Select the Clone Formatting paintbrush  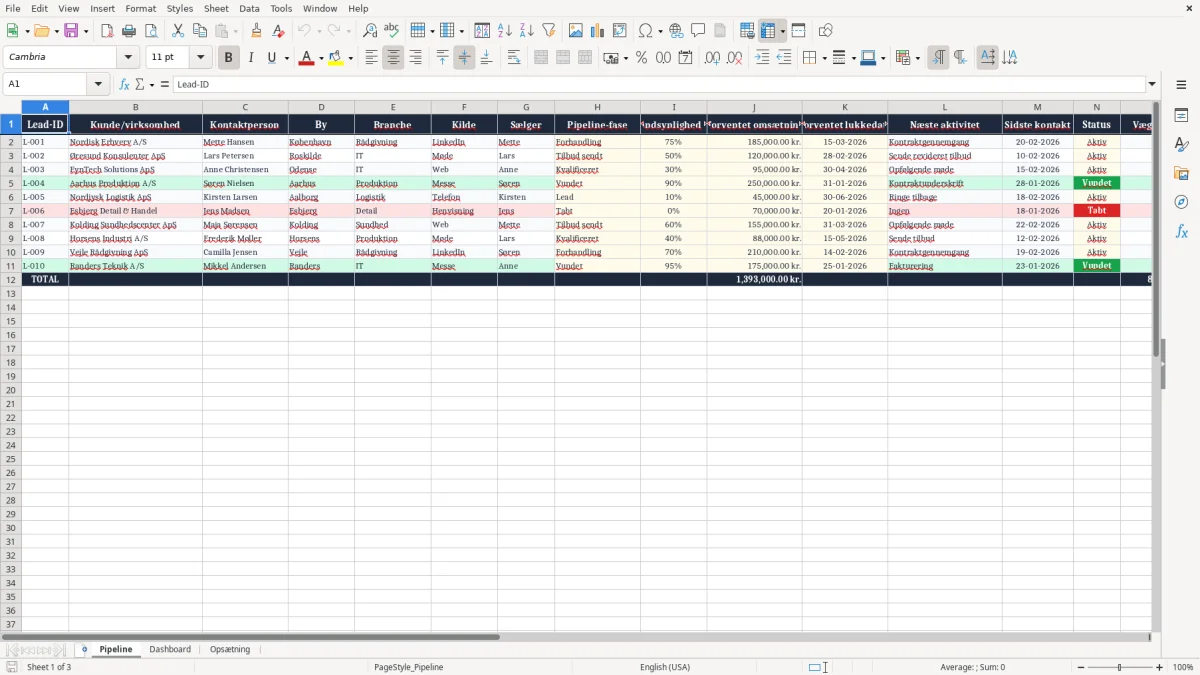[x=257, y=31]
